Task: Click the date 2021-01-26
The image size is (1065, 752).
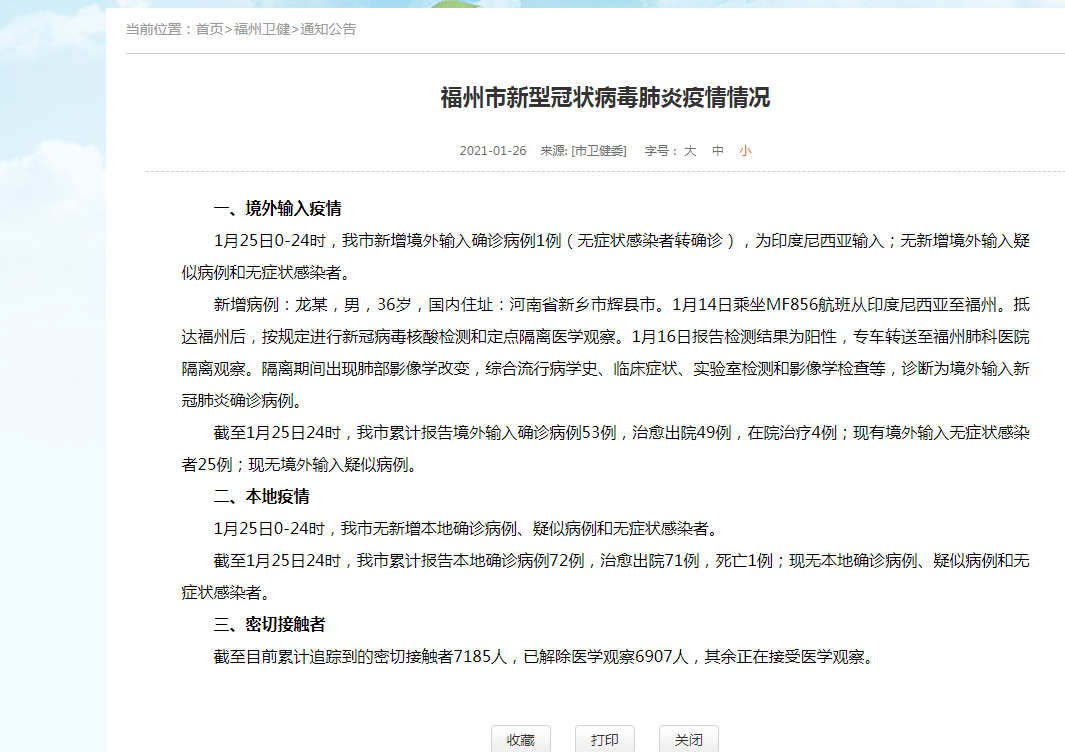Action: click(493, 151)
